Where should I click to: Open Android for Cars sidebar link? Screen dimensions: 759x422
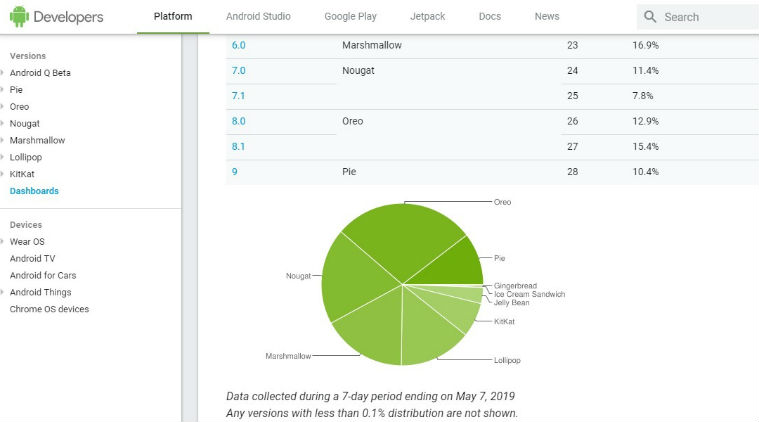click(43, 275)
